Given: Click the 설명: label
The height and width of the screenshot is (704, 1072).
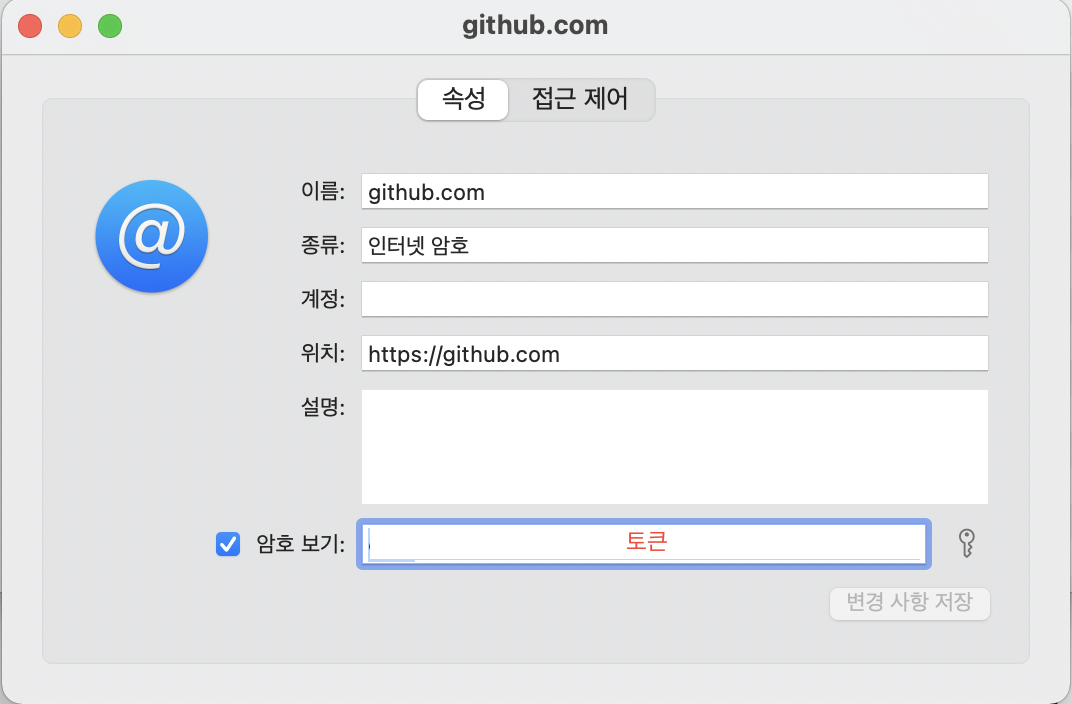Looking at the screenshot, I should (323, 407).
